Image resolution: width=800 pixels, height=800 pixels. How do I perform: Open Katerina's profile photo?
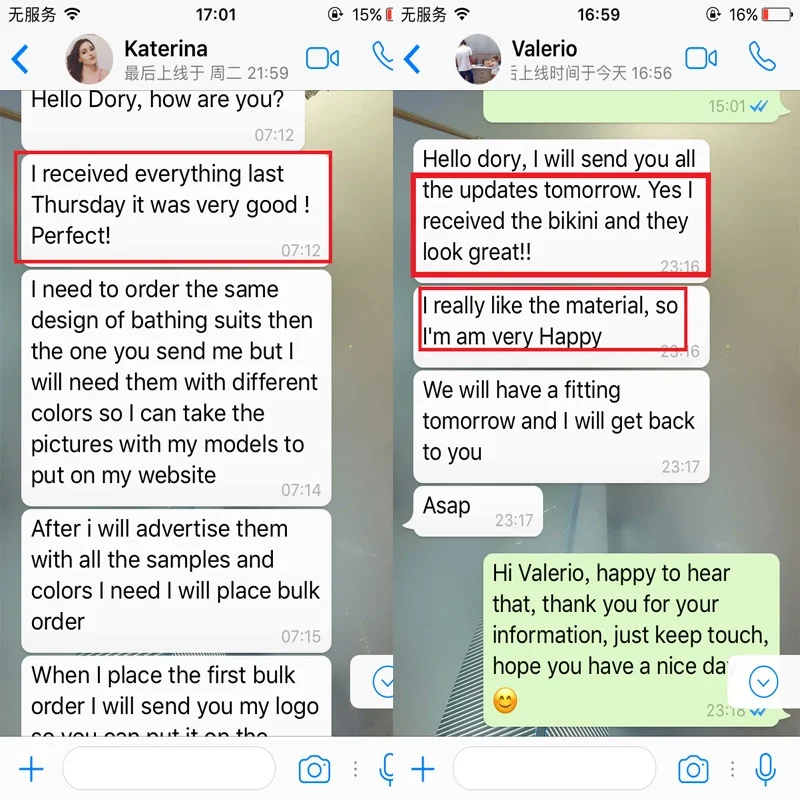click(89, 59)
